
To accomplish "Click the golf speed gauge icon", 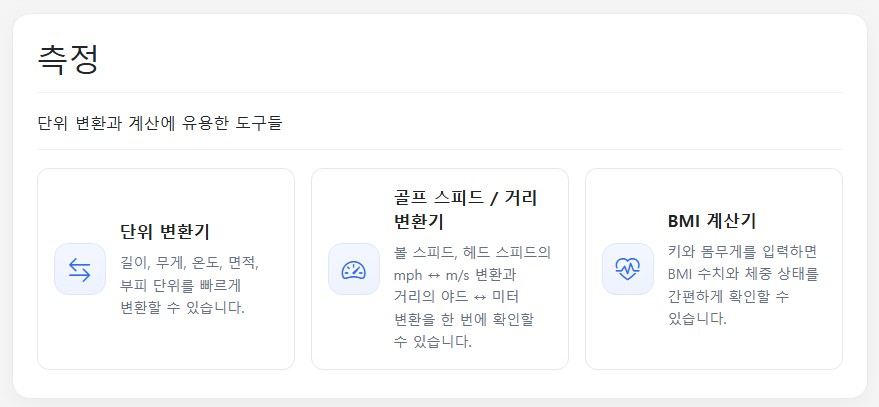I will [354, 269].
